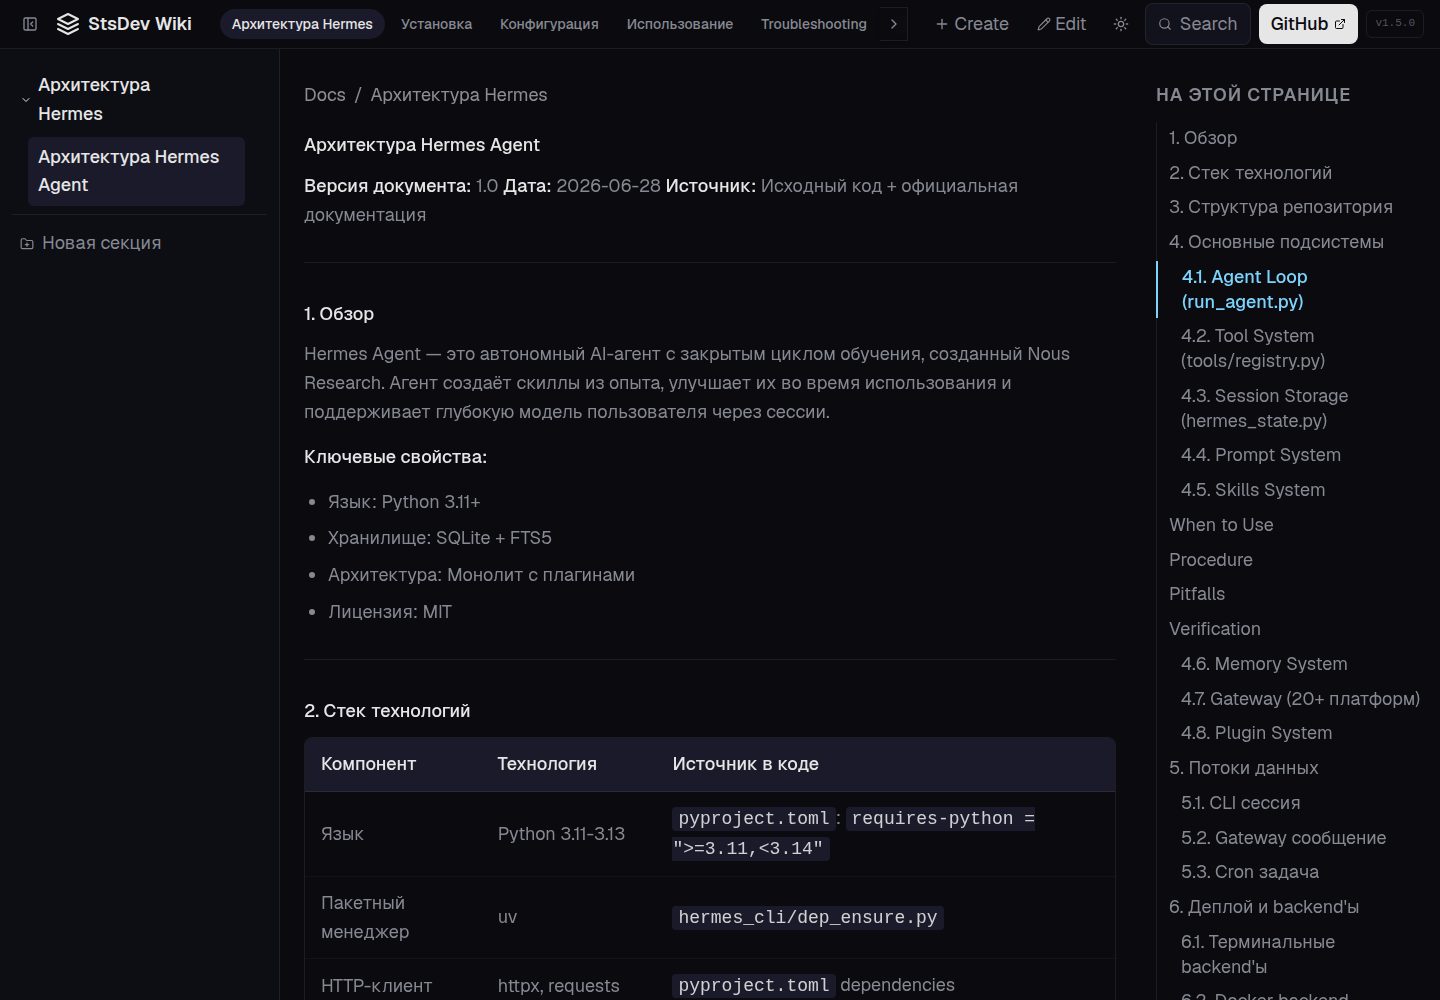Collapse the Архитектура Hermes sidebar section chevron
Screen dimensions: 1440x1000
point(26,99)
